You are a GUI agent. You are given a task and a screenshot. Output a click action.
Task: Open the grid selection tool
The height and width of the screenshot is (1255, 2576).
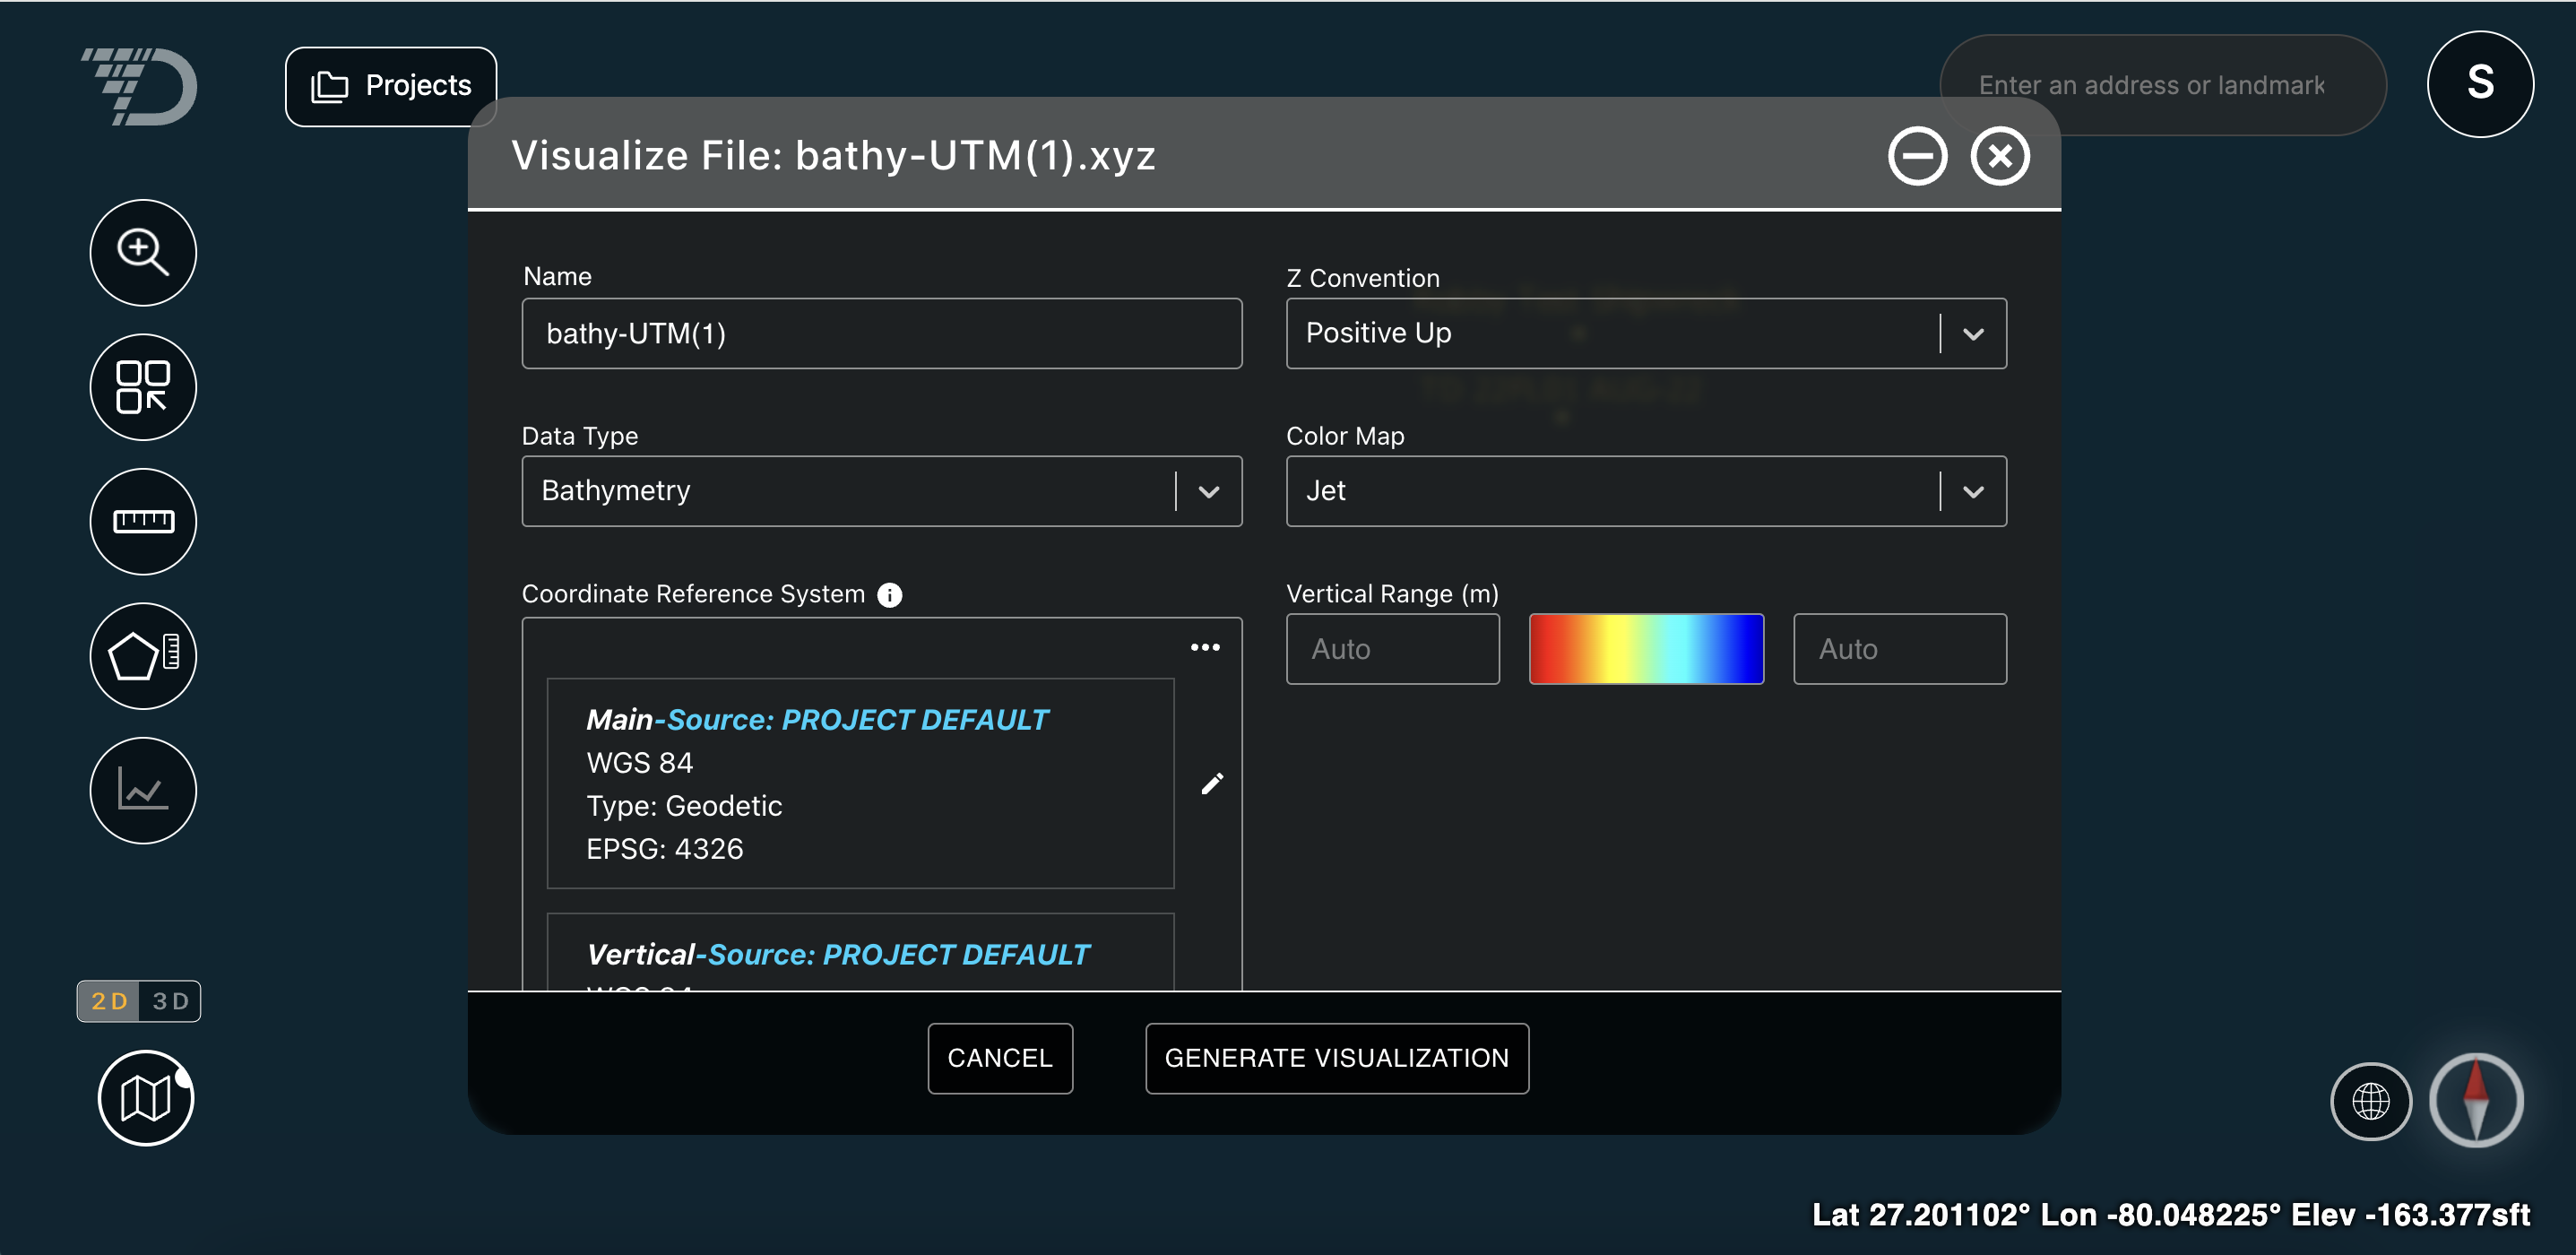143,387
